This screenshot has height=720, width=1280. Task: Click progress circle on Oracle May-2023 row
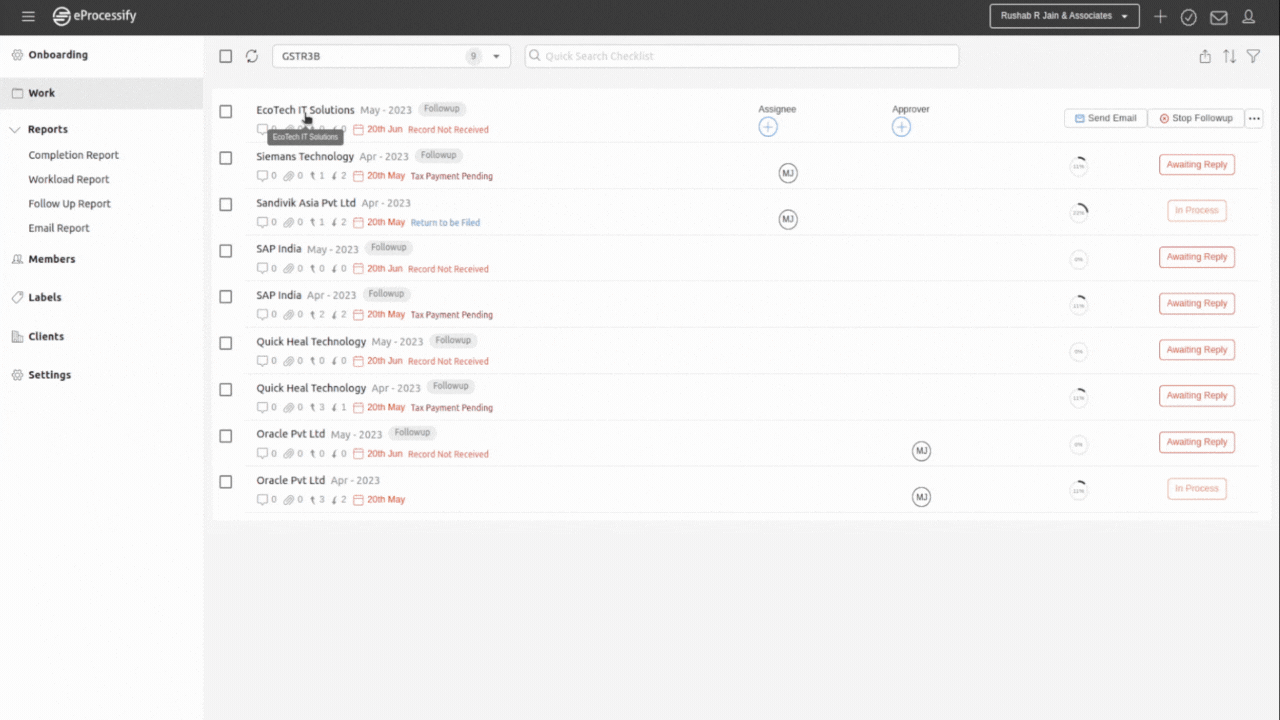1078,444
